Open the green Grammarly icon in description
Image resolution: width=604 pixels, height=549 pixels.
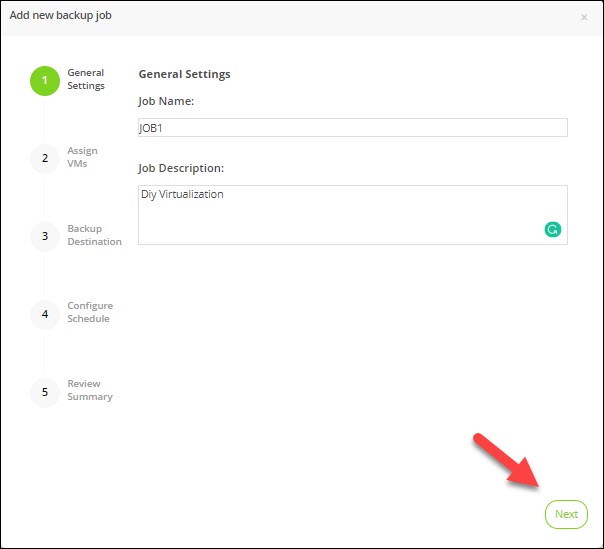(x=552, y=229)
